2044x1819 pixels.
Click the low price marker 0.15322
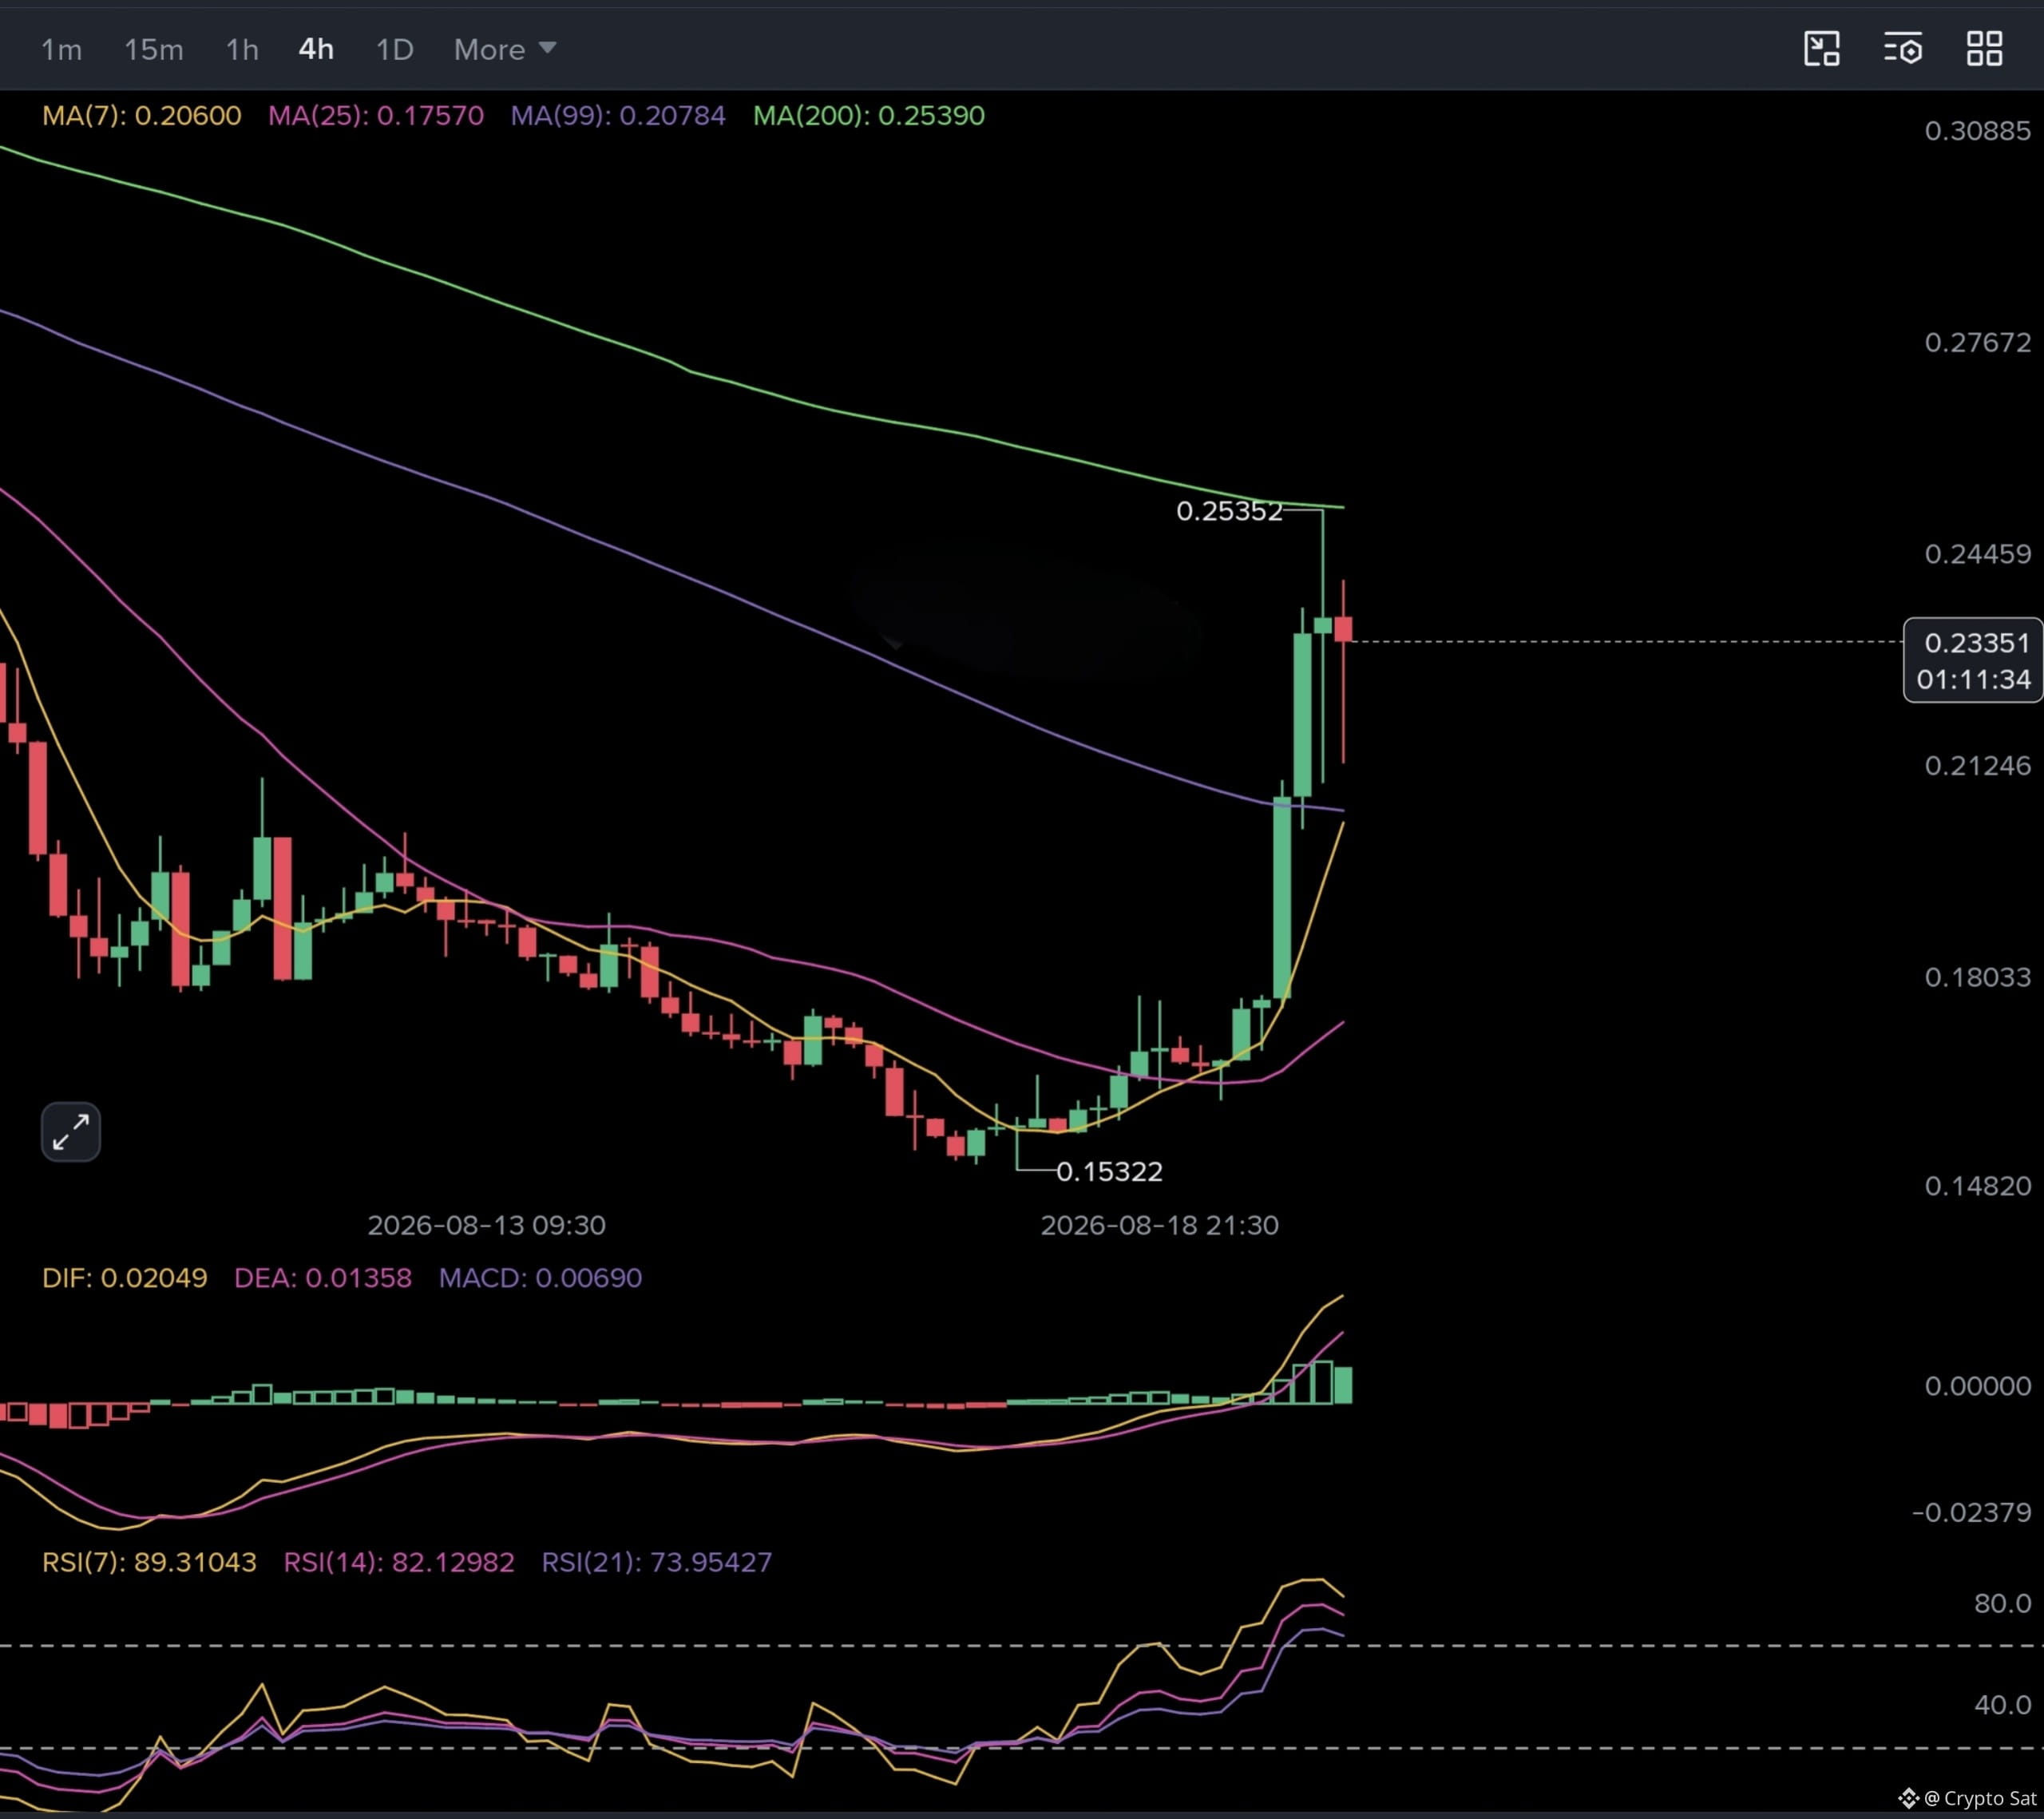pyautogui.click(x=1110, y=1171)
